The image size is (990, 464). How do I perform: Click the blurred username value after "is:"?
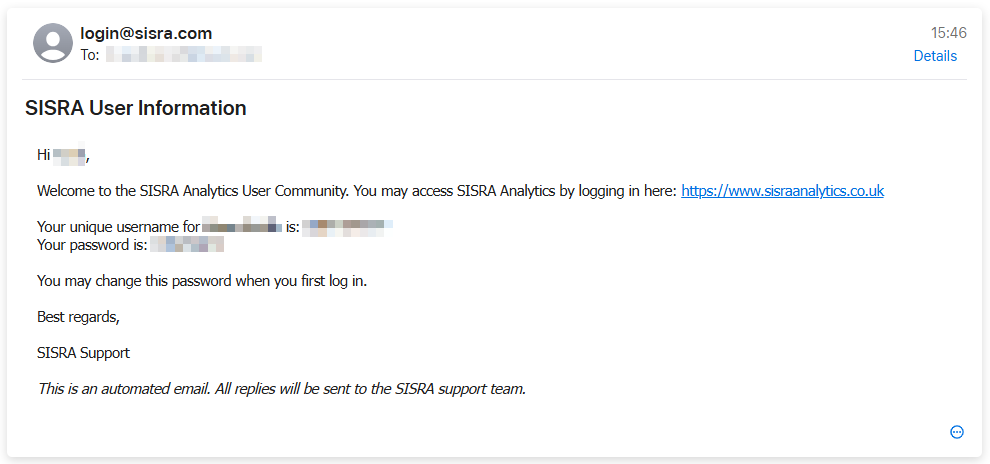[x=347, y=227]
